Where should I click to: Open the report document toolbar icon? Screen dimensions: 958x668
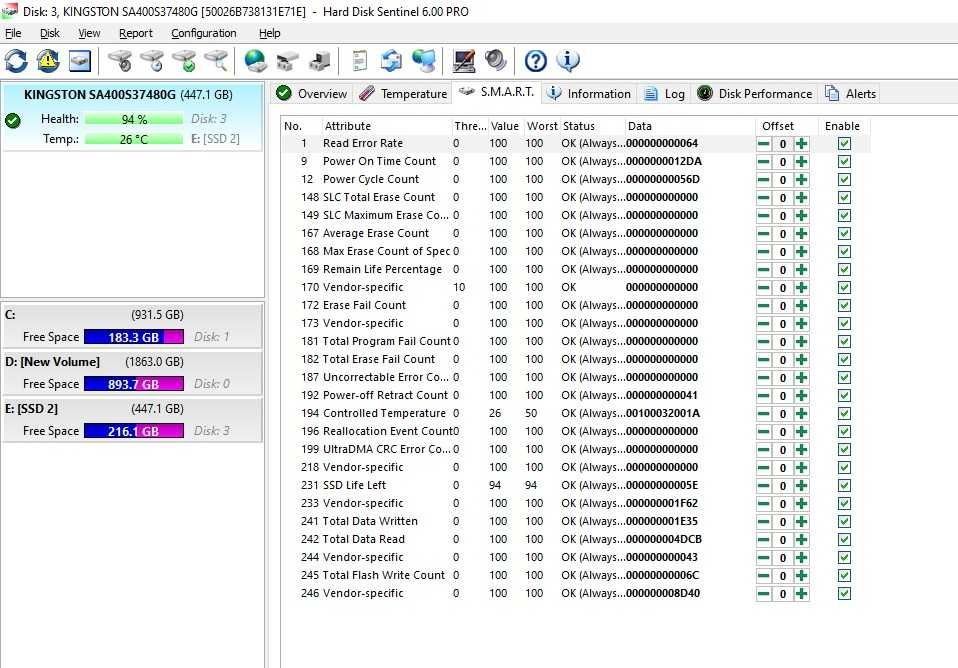pyautogui.click(x=359, y=61)
